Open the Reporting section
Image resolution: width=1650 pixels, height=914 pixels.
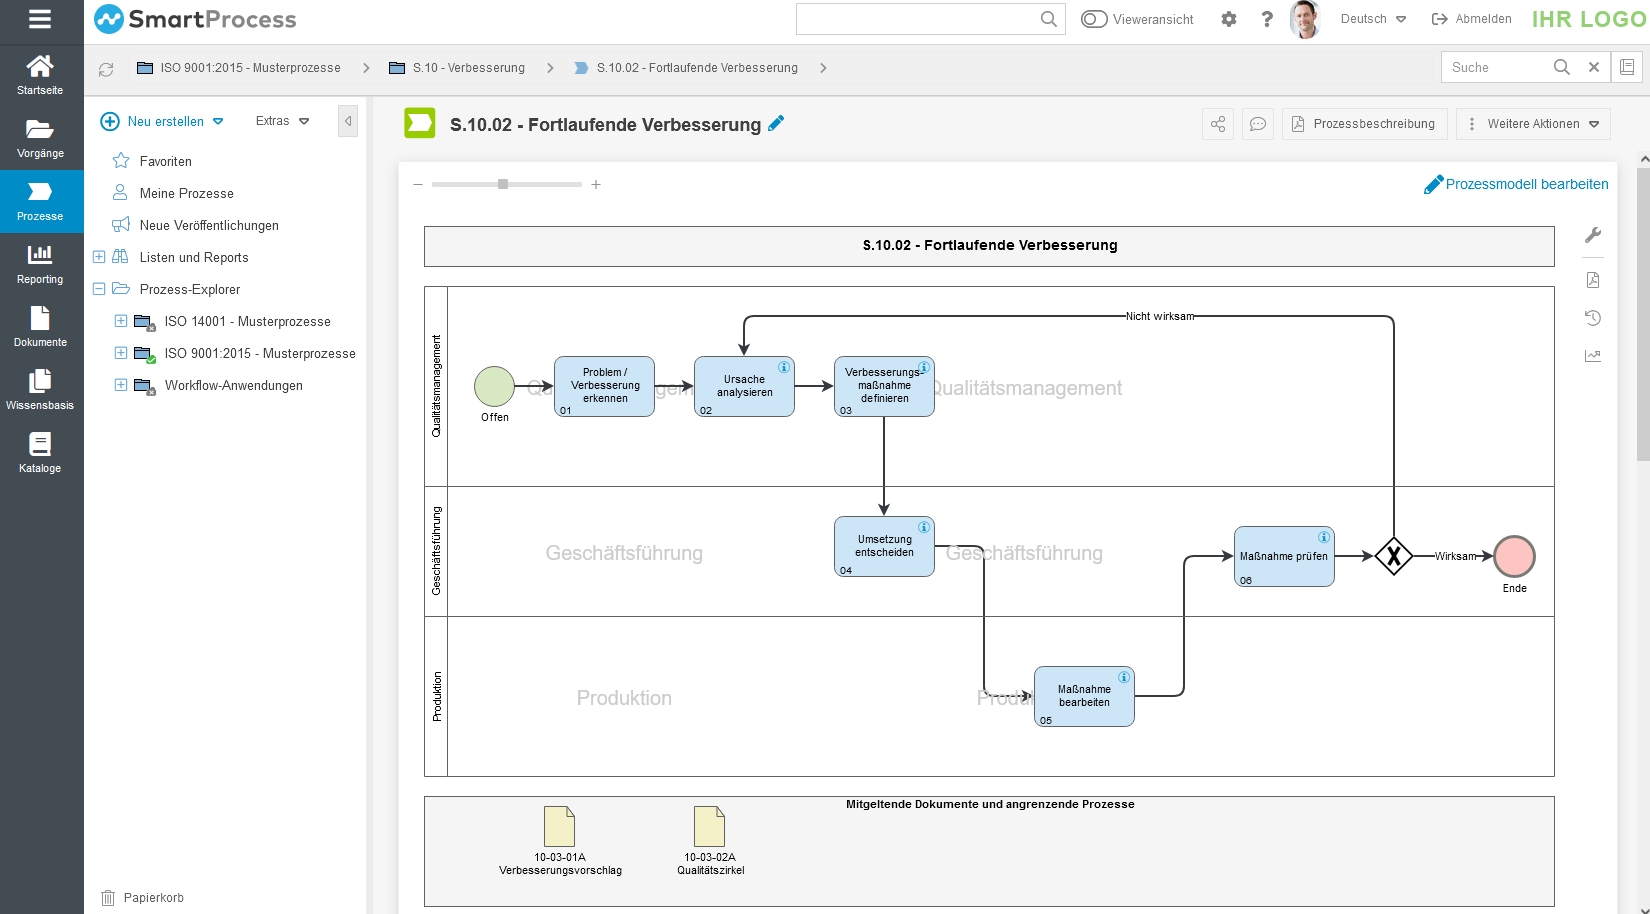point(40,265)
